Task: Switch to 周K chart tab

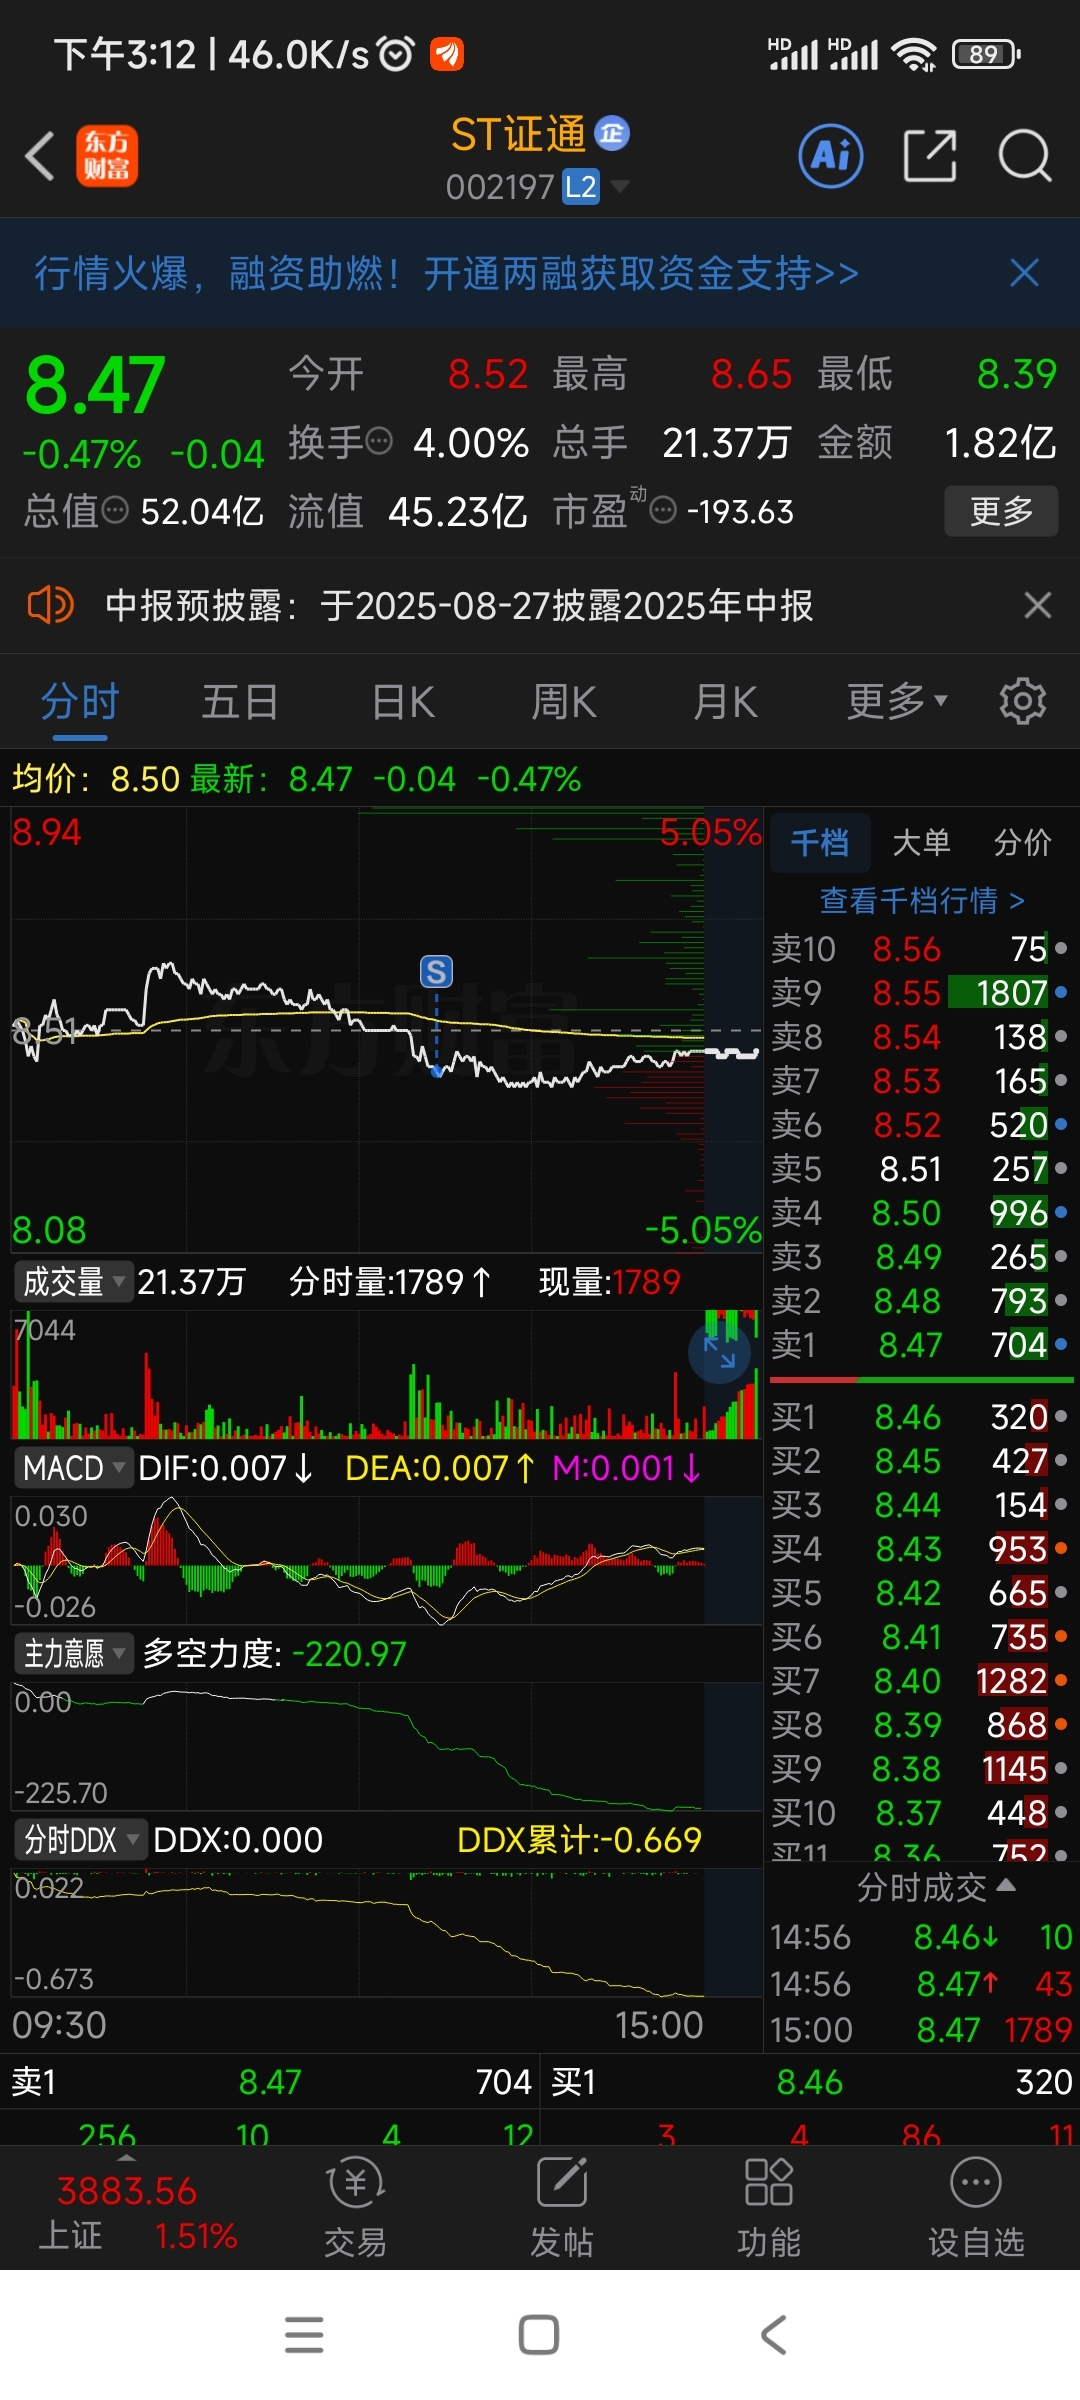Action: point(564,701)
